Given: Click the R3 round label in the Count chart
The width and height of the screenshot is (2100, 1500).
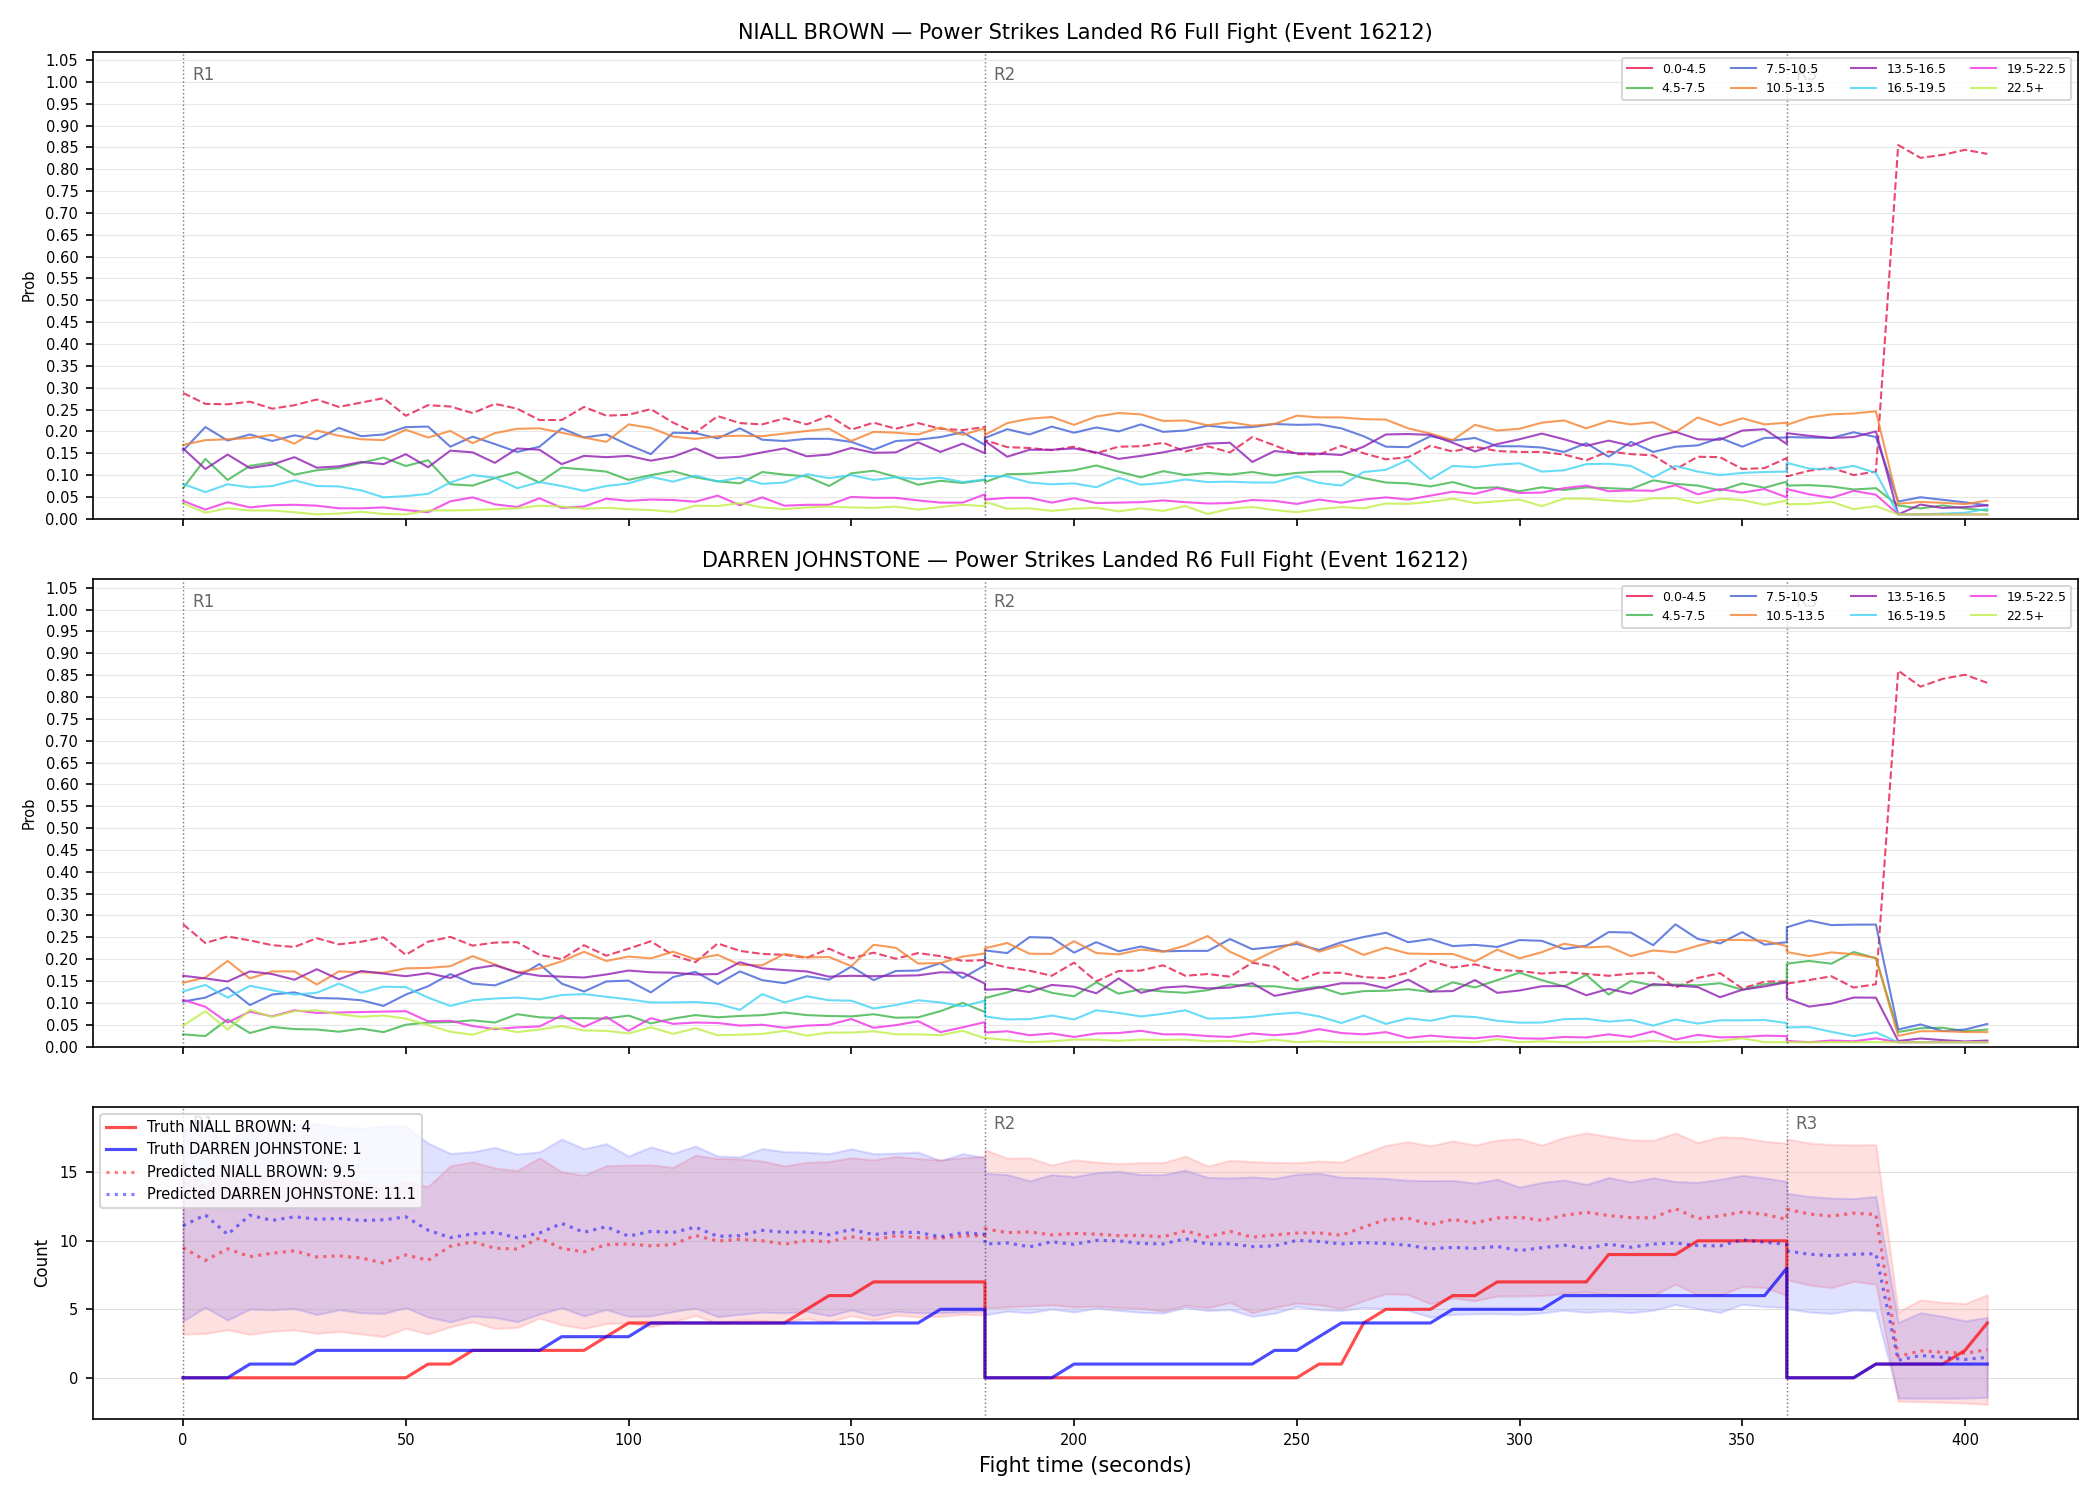Looking at the screenshot, I should click(x=1806, y=1123).
